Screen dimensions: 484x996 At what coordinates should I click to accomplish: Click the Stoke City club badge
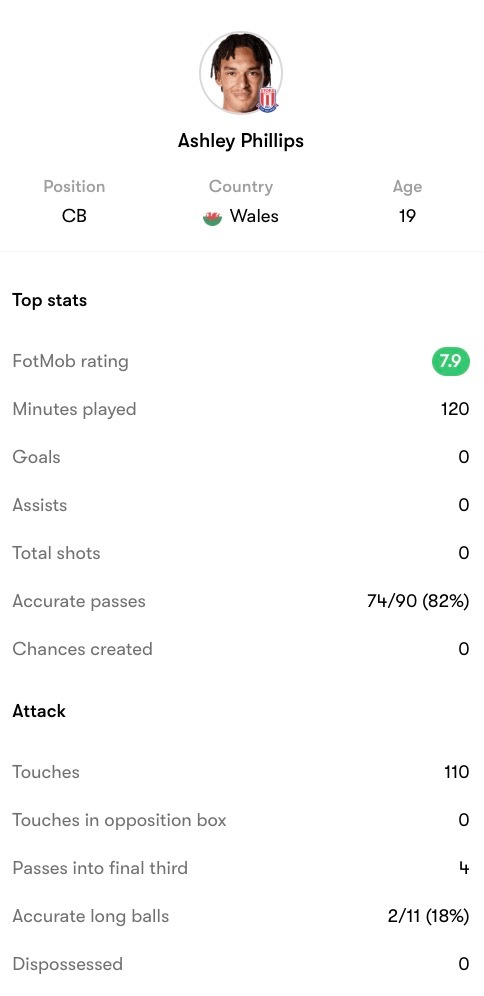pyautogui.click(x=268, y=100)
